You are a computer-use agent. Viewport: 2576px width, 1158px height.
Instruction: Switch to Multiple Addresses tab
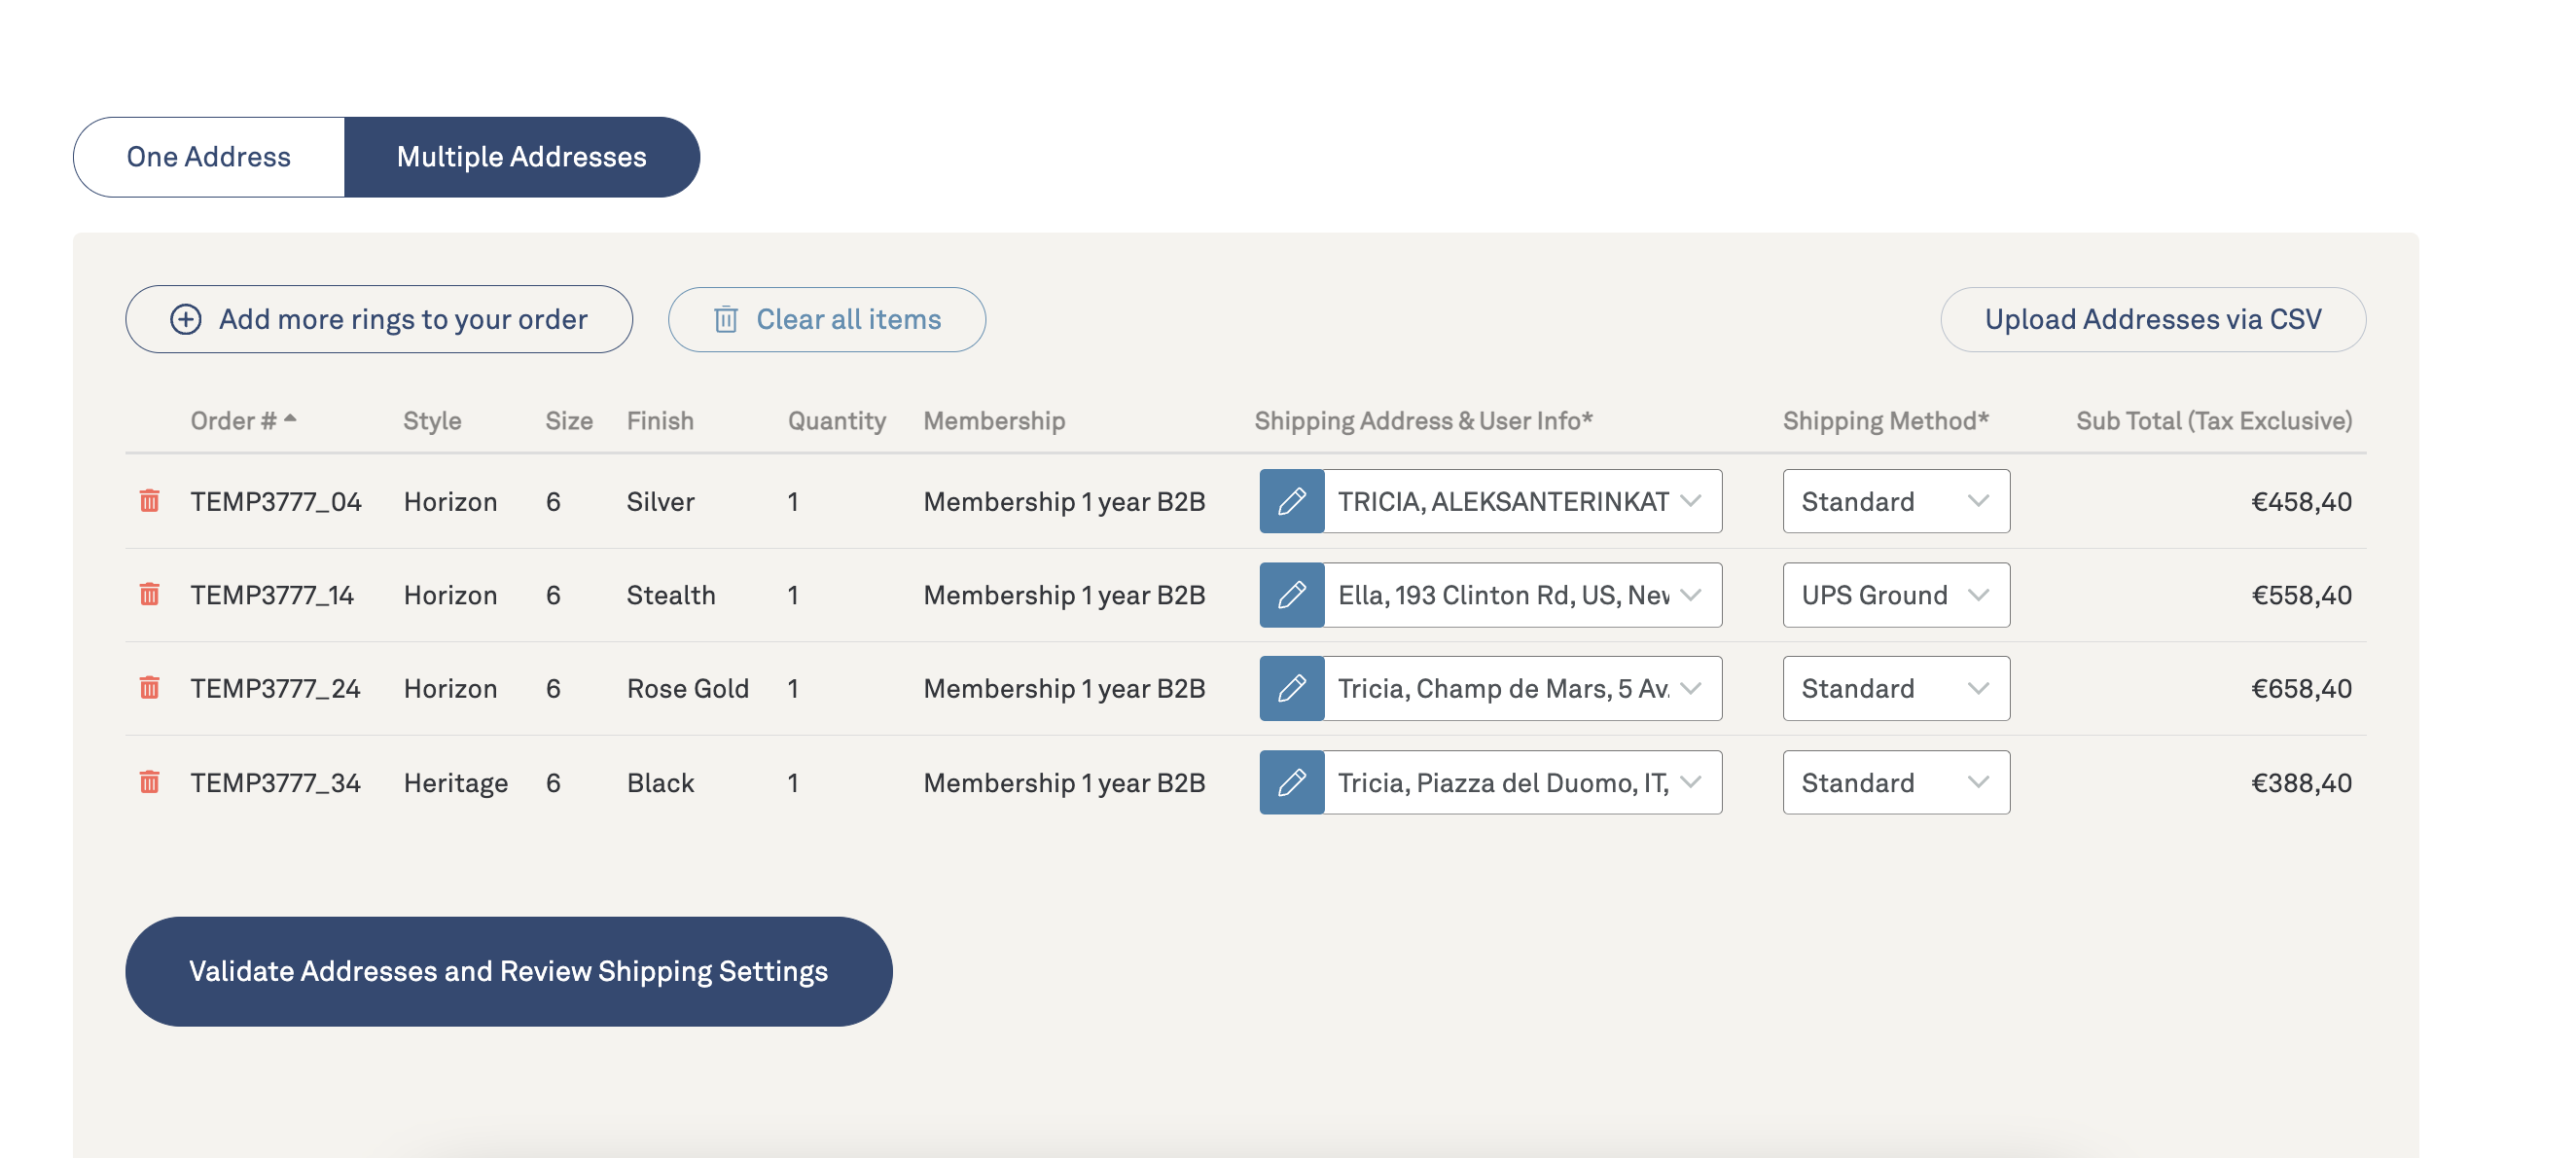point(522,157)
